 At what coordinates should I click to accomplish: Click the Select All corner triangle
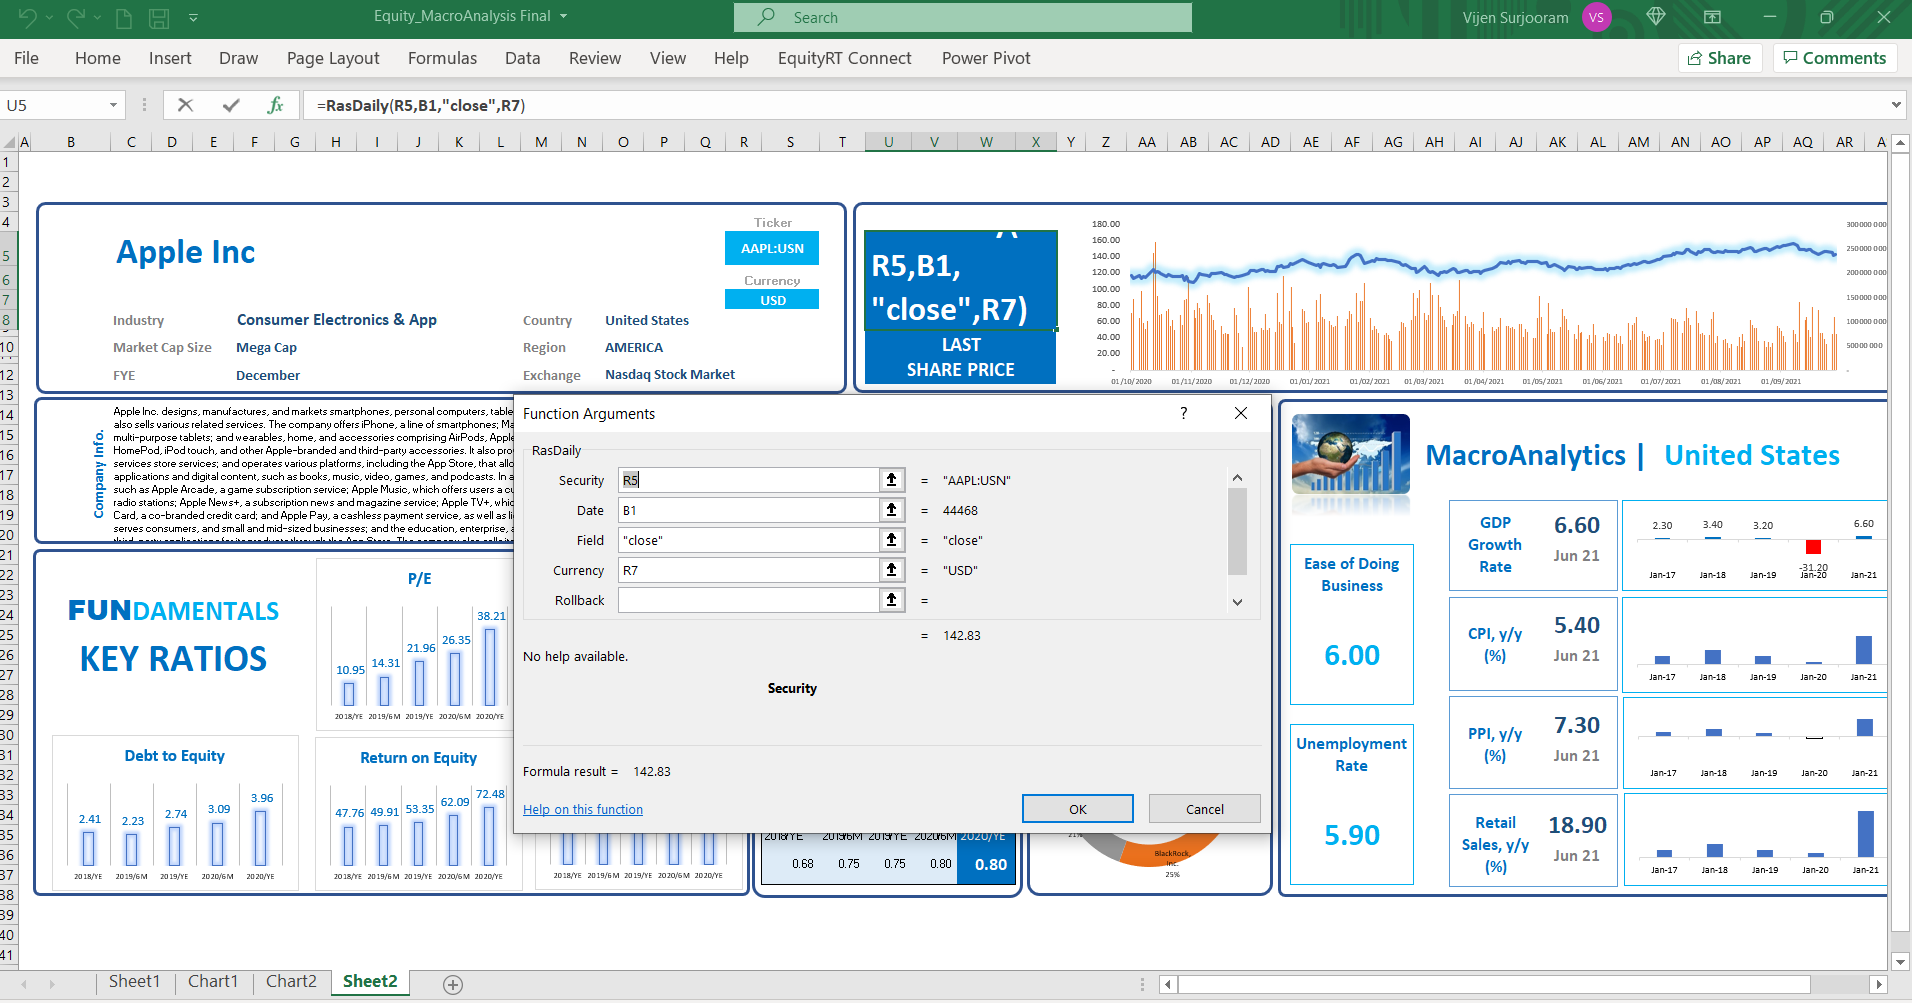(9, 142)
